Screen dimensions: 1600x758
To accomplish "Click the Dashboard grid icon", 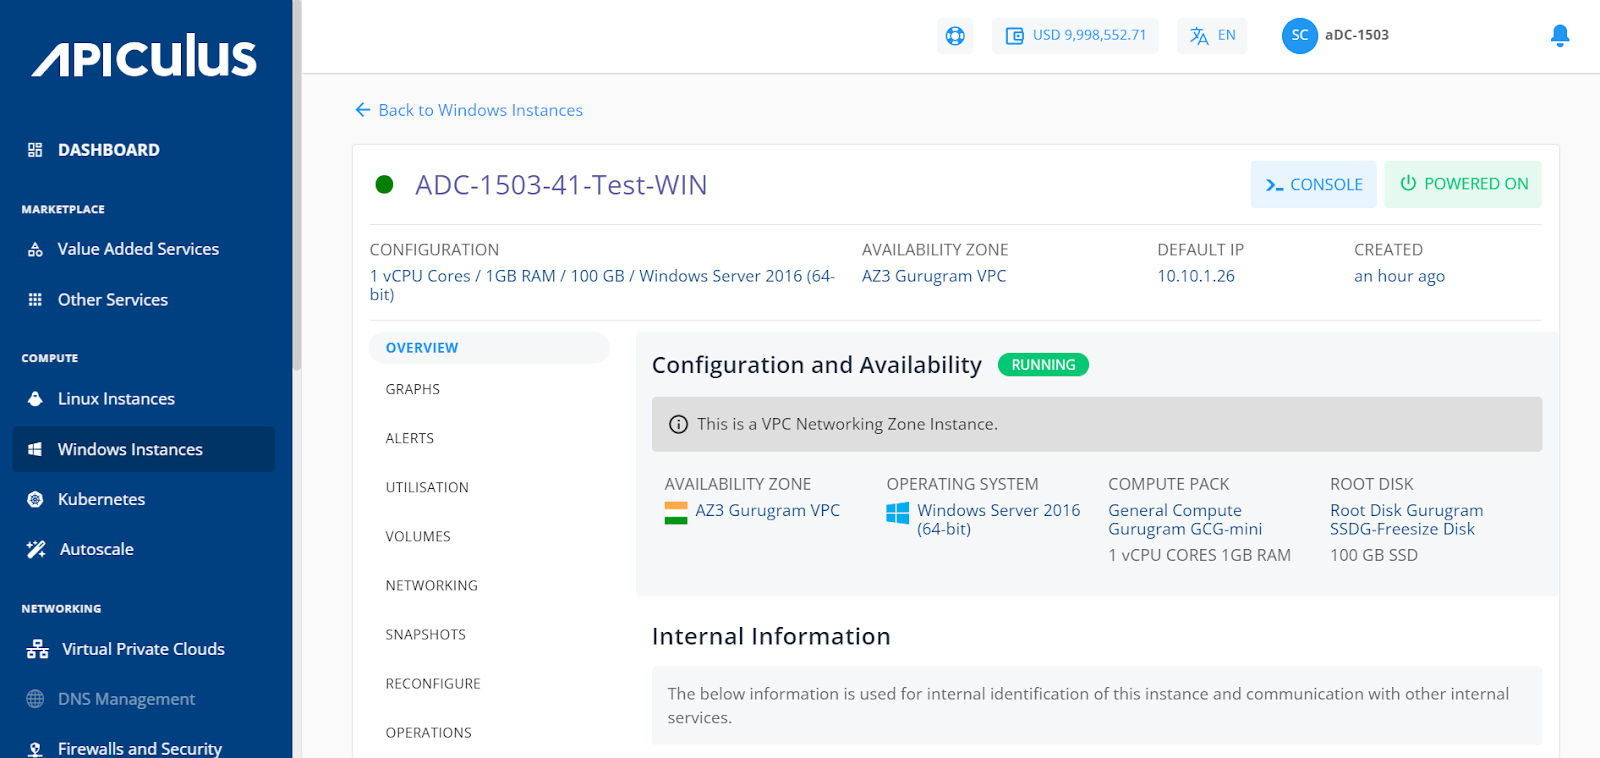I will click(x=35, y=150).
